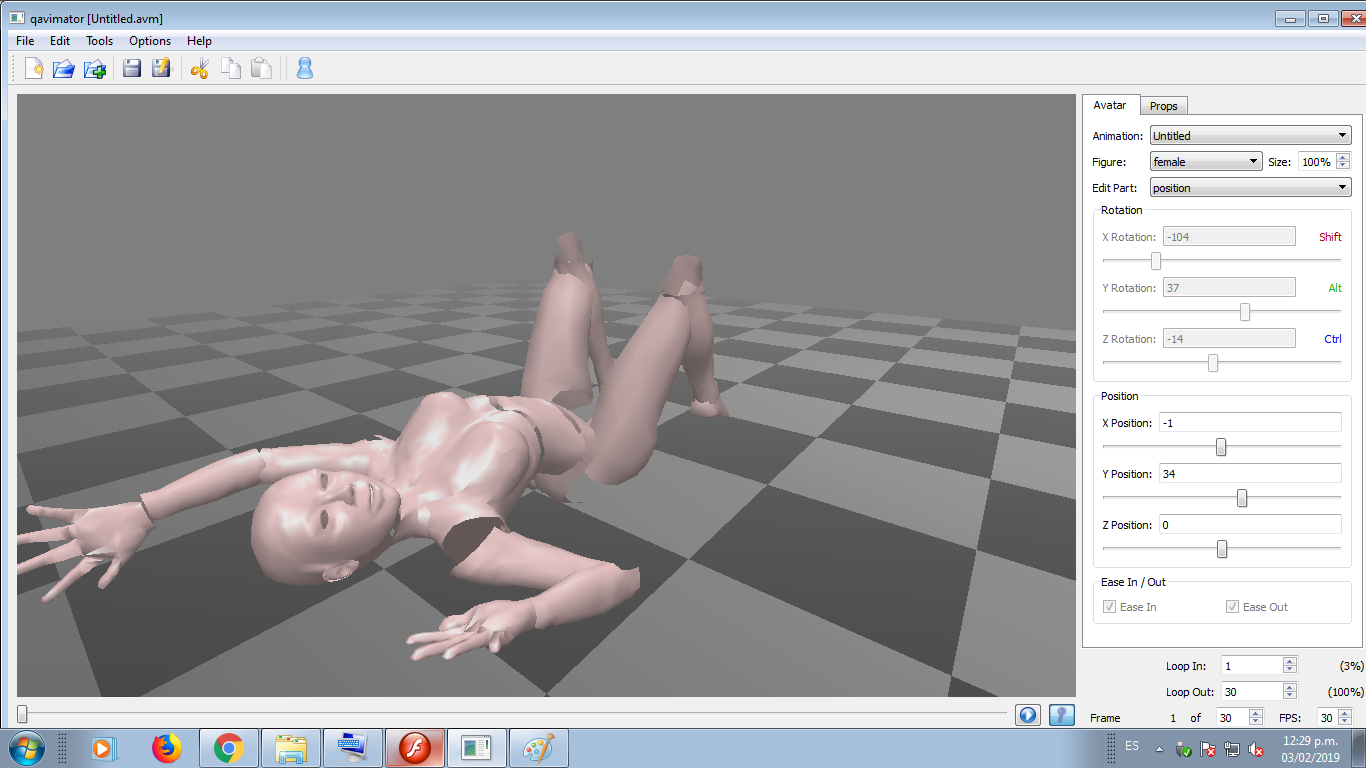Screen dimensions: 1366x768
Task: Save the animation with the floppy icon
Action: (x=131, y=68)
